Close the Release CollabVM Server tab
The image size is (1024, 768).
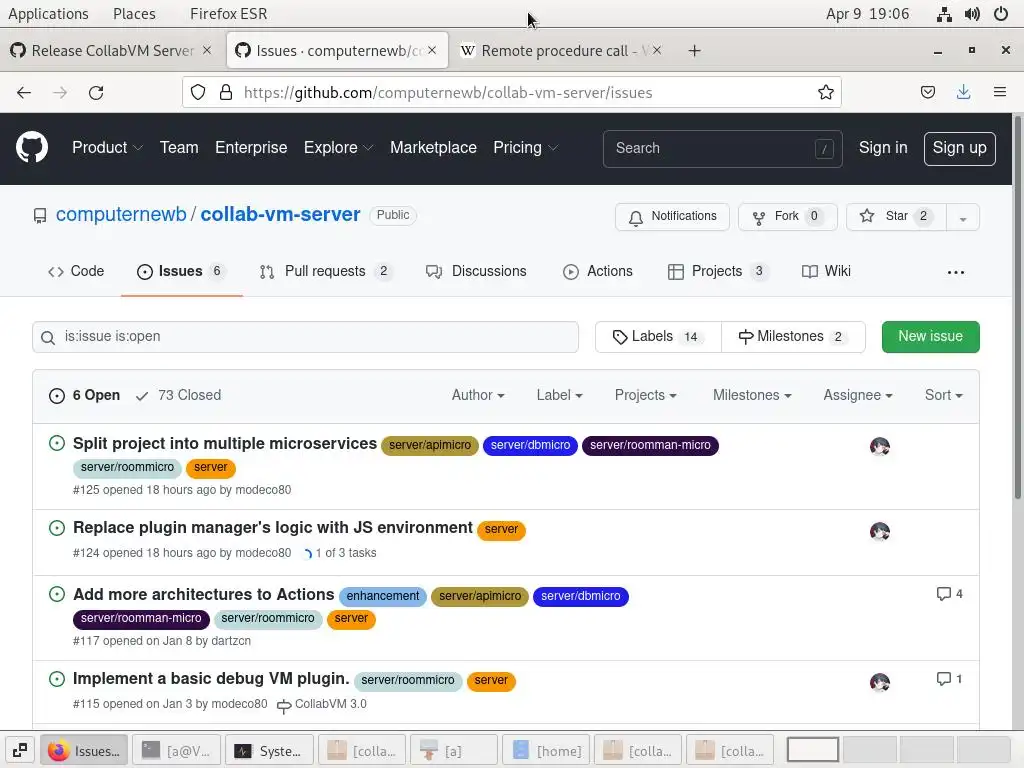pyautogui.click(x=206, y=50)
